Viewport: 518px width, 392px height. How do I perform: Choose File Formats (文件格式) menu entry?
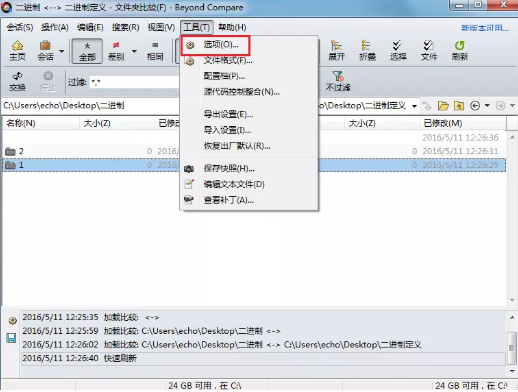pyautogui.click(x=249, y=61)
